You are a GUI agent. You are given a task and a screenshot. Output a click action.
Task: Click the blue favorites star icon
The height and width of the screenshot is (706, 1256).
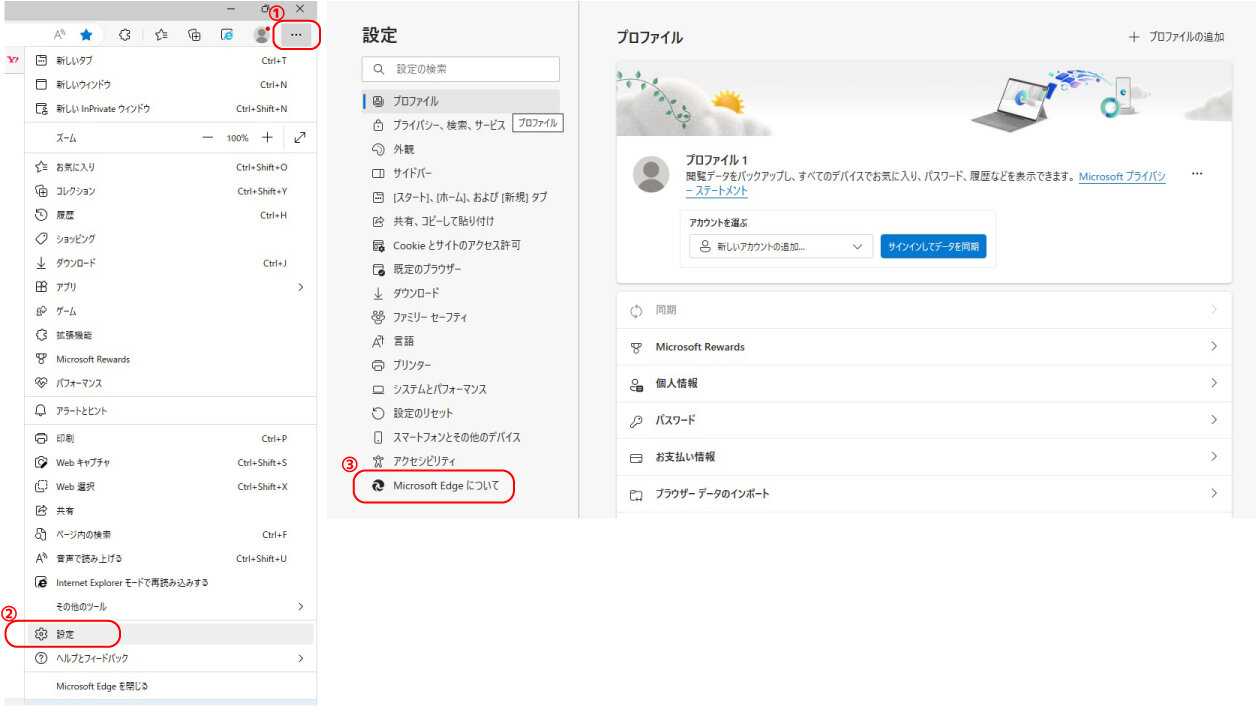point(86,34)
